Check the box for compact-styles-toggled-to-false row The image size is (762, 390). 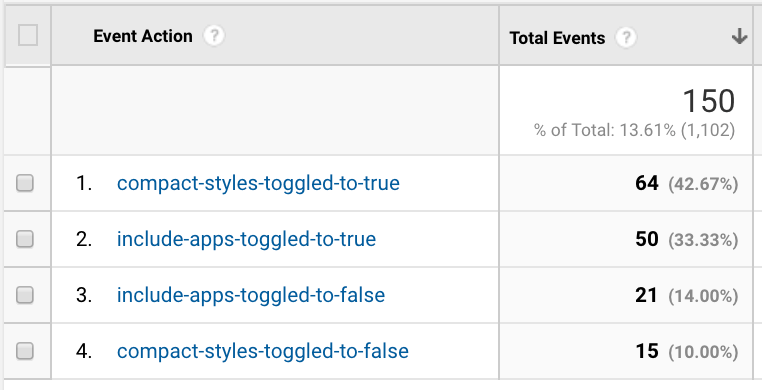point(25,351)
